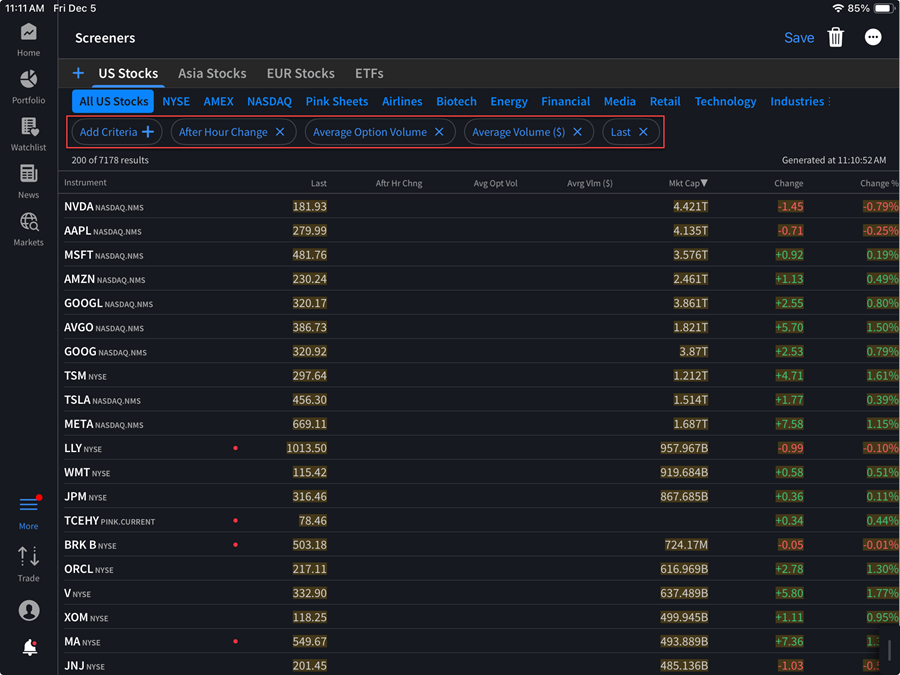Delete screener with trash icon
Screen dimensions: 900x675
coord(836,38)
